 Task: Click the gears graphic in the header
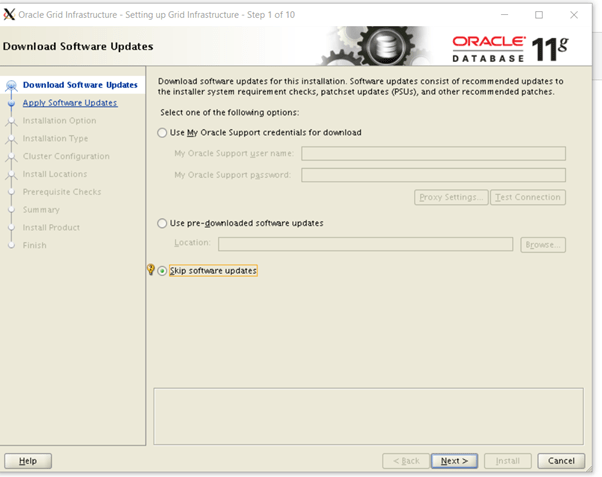click(380, 46)
